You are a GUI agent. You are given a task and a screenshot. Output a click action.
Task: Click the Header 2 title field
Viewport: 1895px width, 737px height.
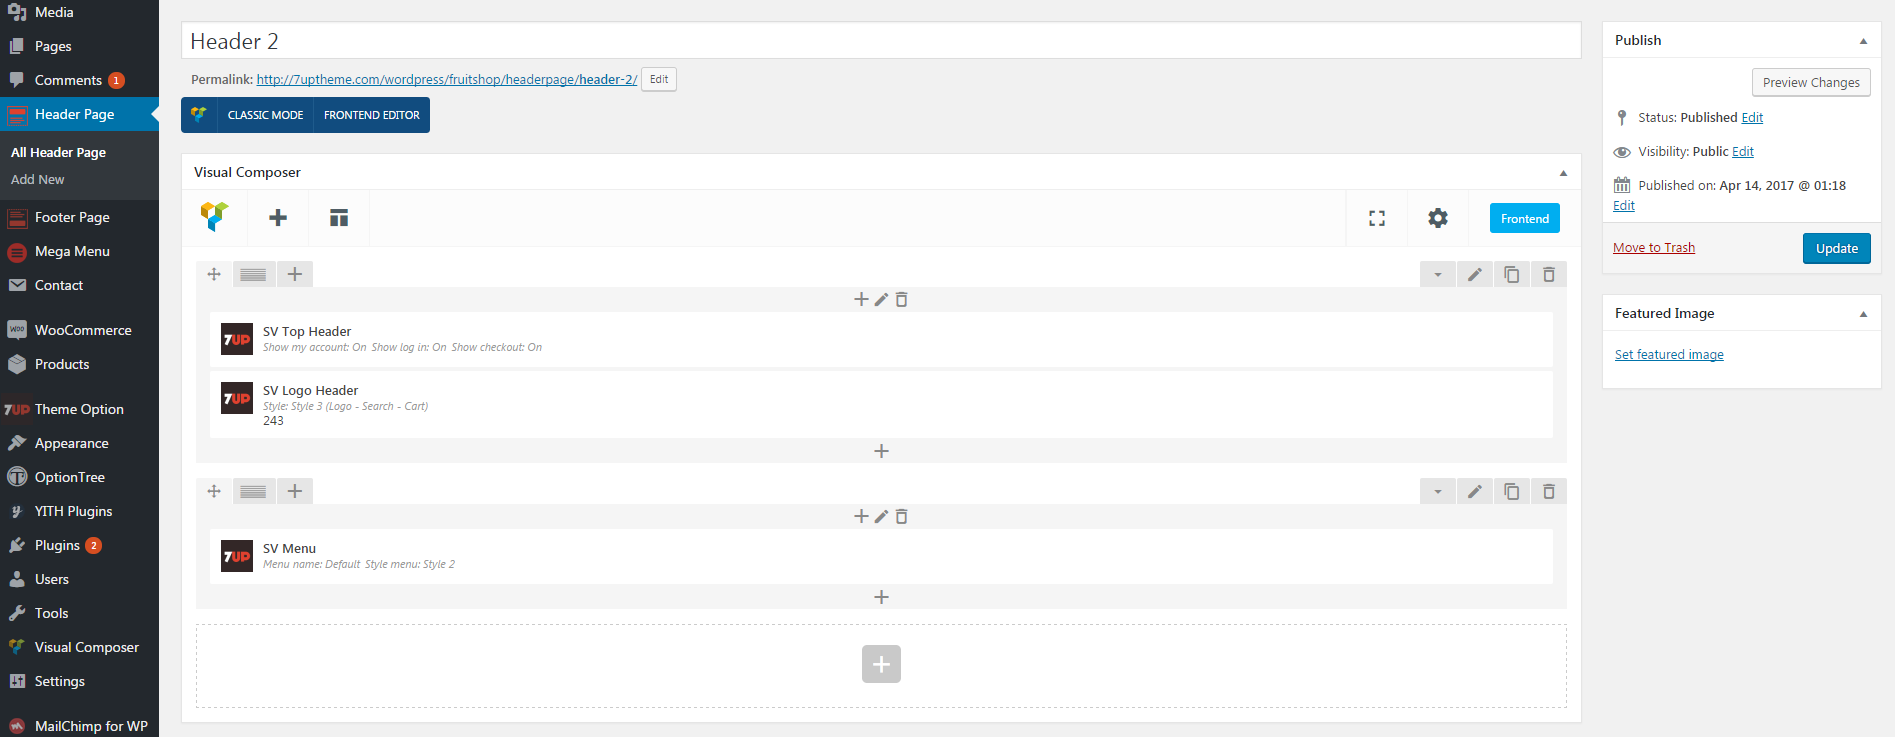(x=881, y=41)
